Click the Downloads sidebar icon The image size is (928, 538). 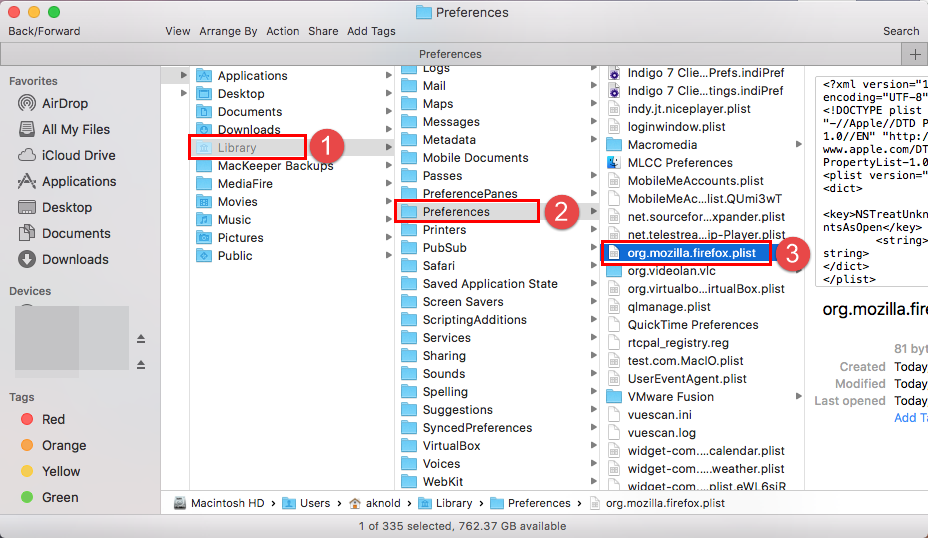[x=27, y=259]
